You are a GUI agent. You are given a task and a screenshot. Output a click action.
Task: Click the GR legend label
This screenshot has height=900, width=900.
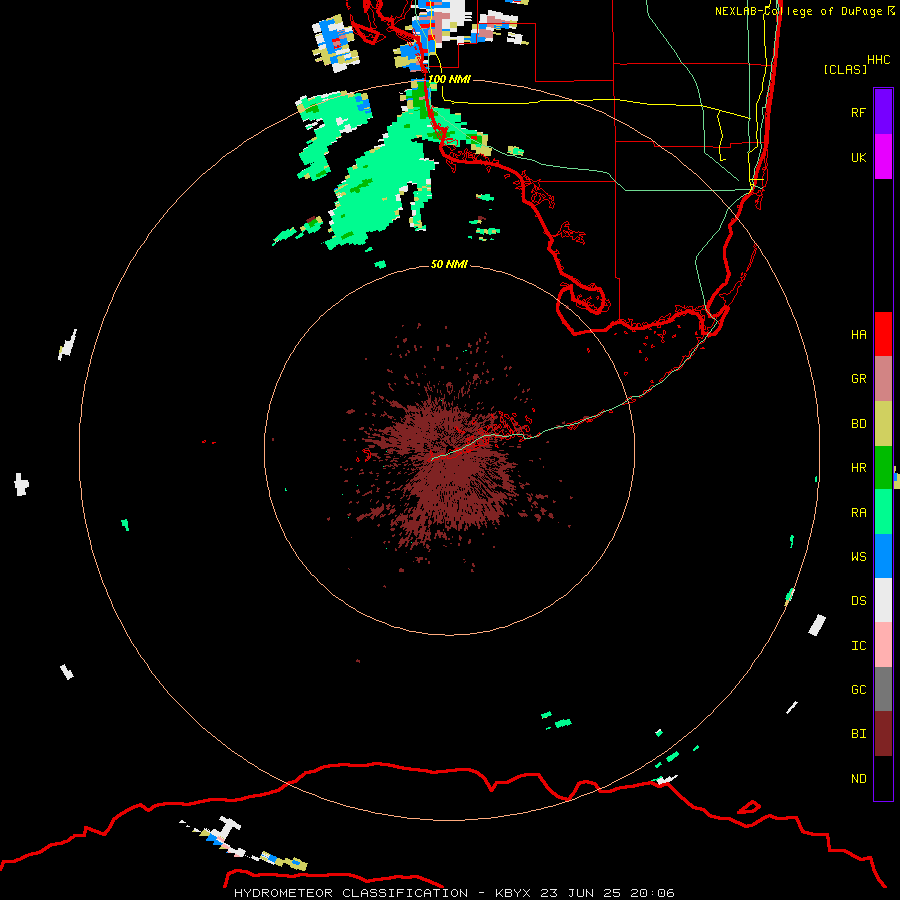click(x=858, y=379)
